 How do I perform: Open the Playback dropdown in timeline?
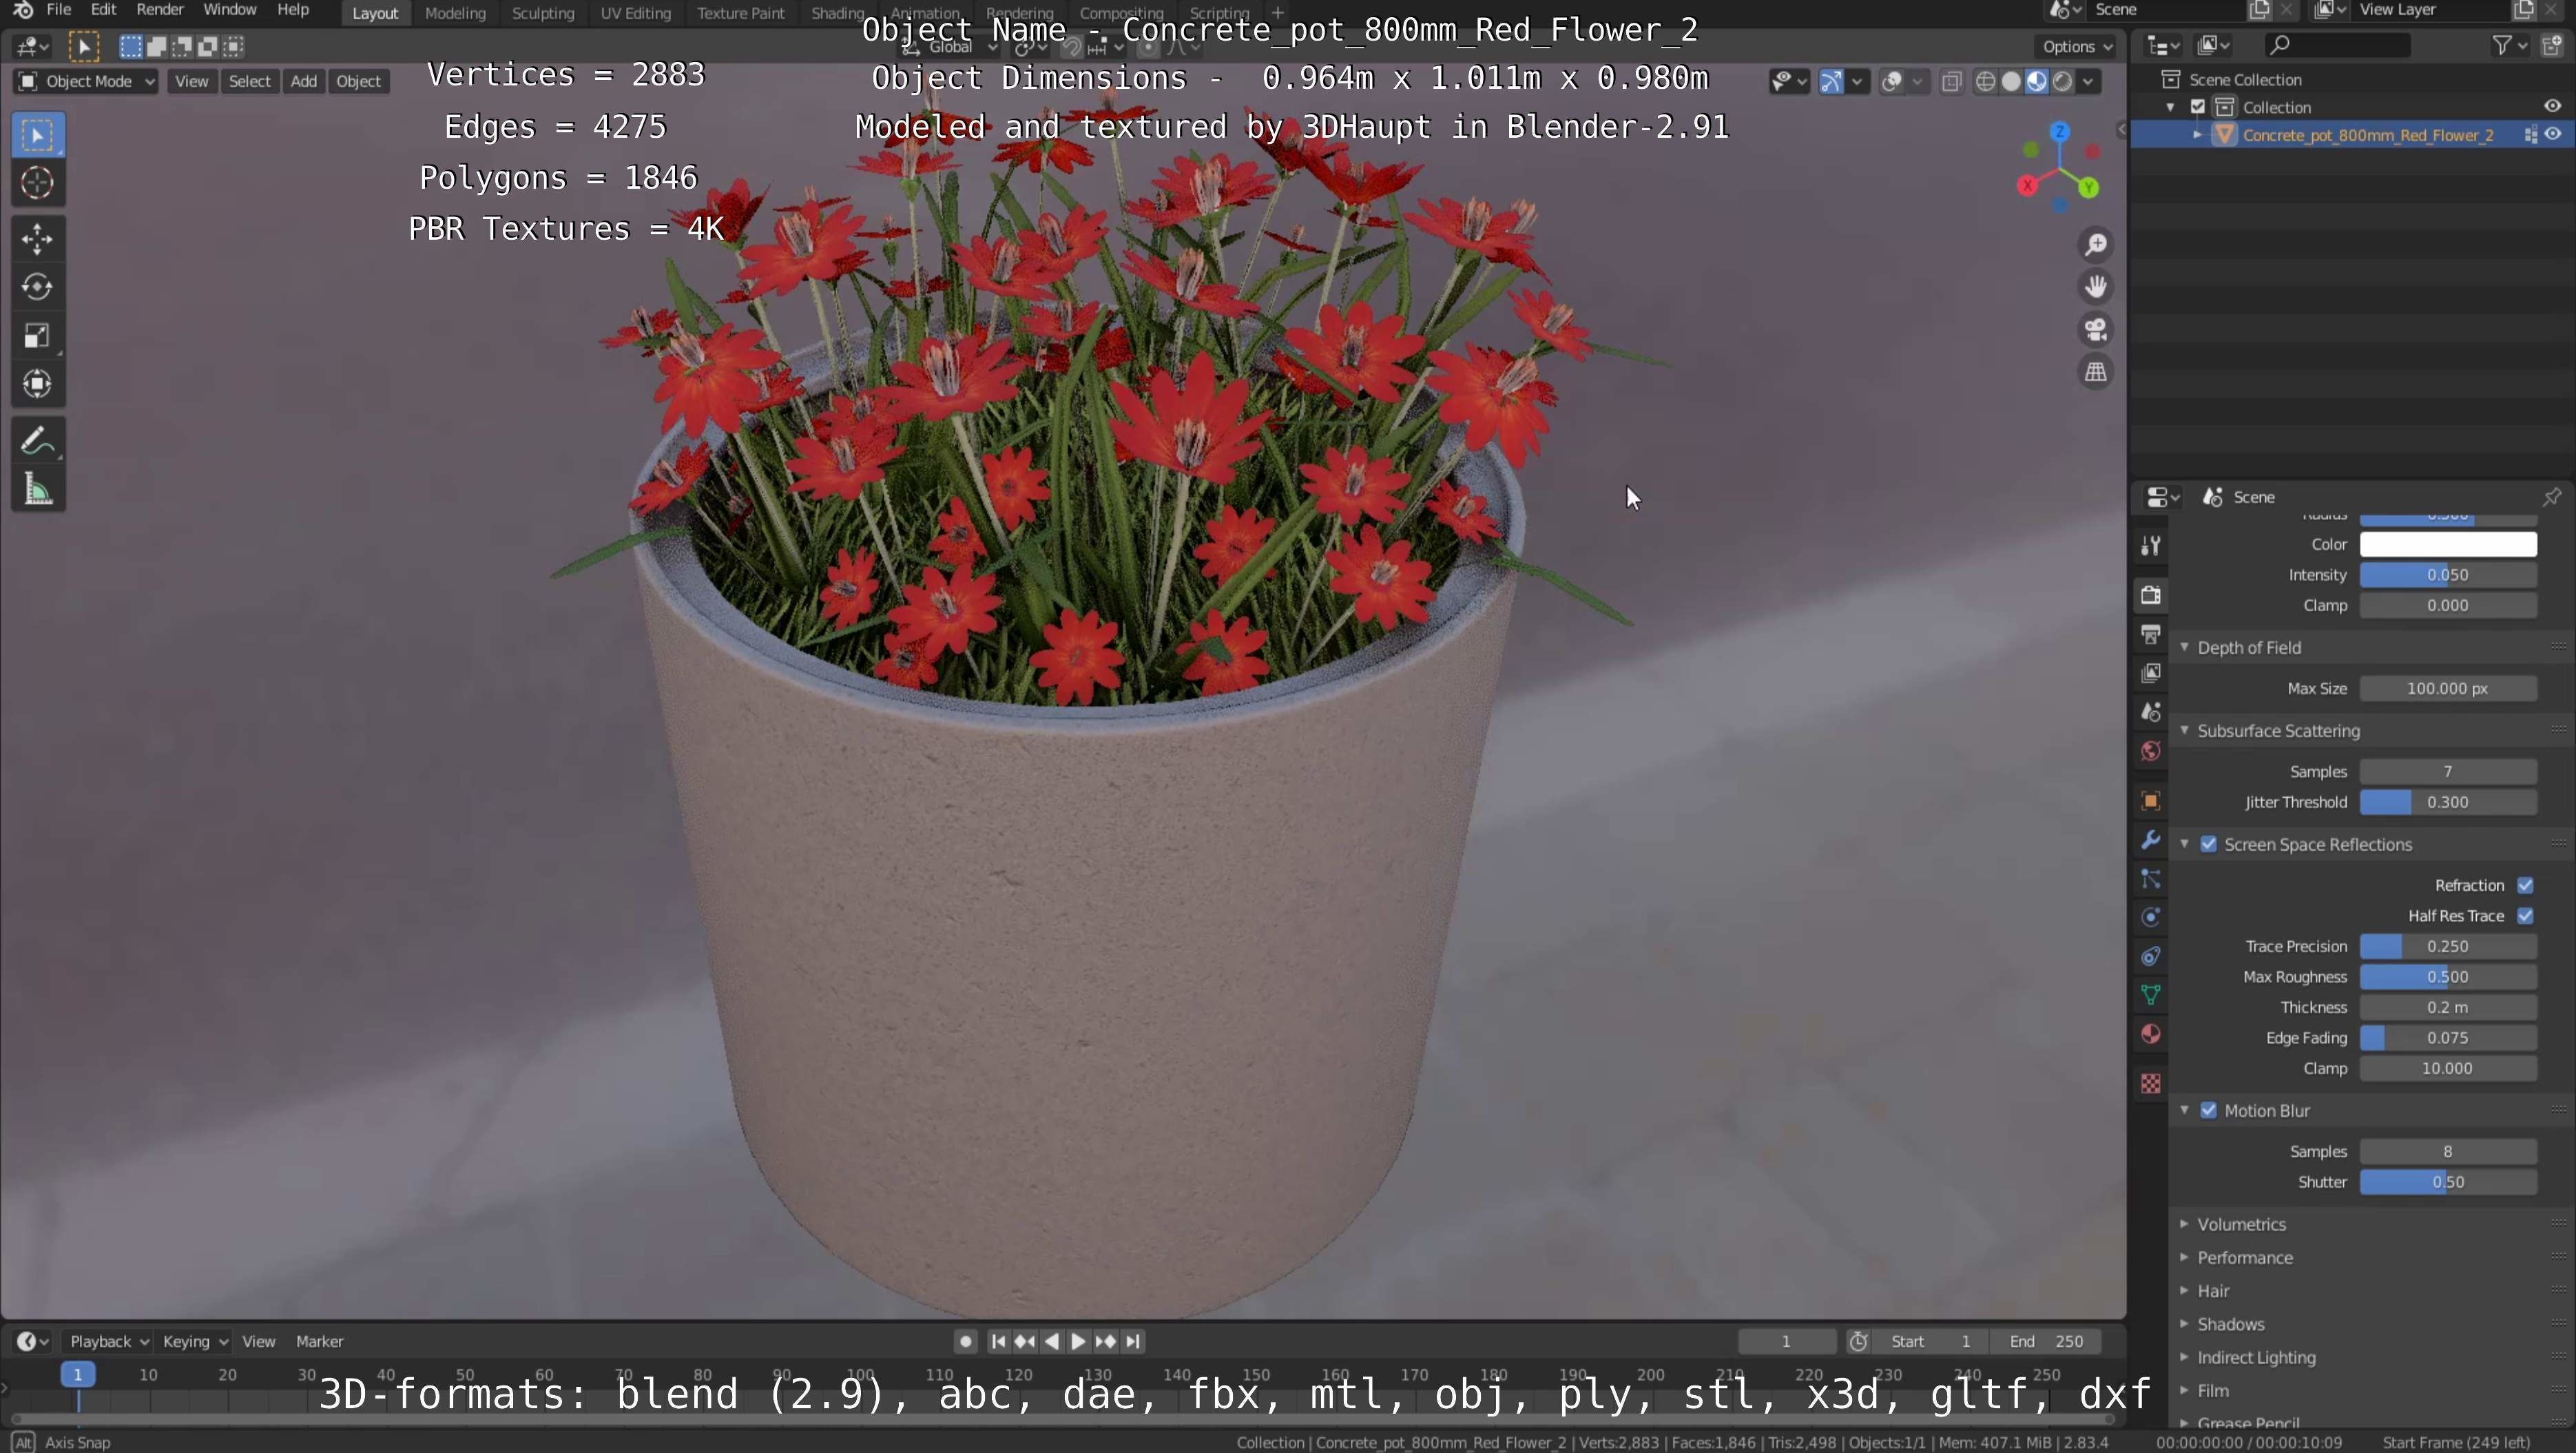[108, 1342]
